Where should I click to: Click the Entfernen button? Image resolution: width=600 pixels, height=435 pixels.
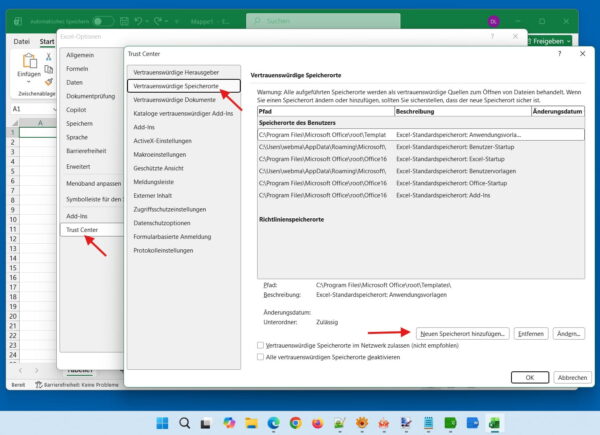(531, 334)
